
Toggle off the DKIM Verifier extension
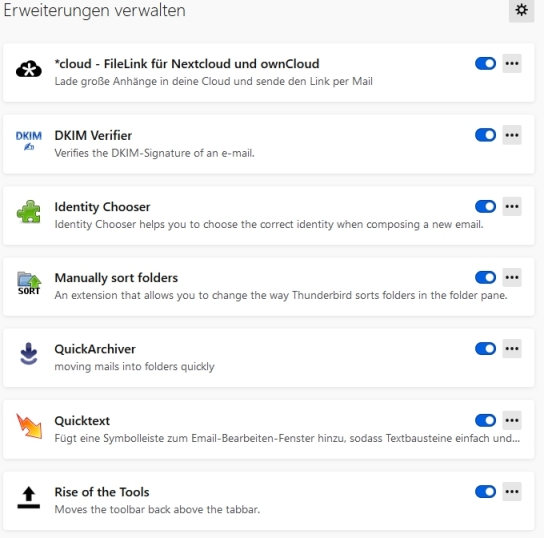tap(485, 135)
